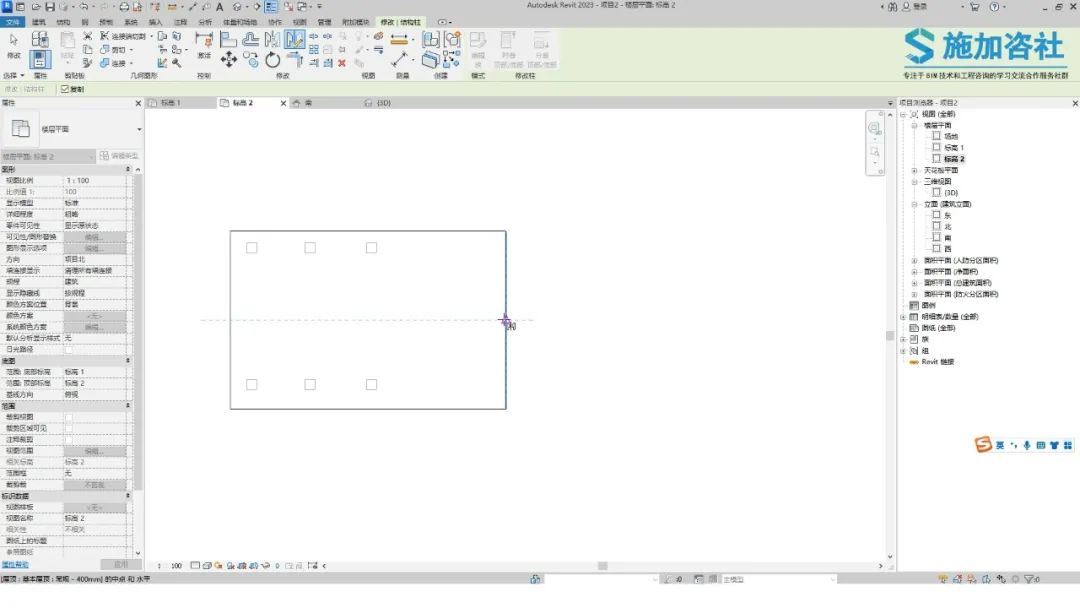Toggle the 裁剪视图 checkbox in properties
1080x608 pixels.
68,417
